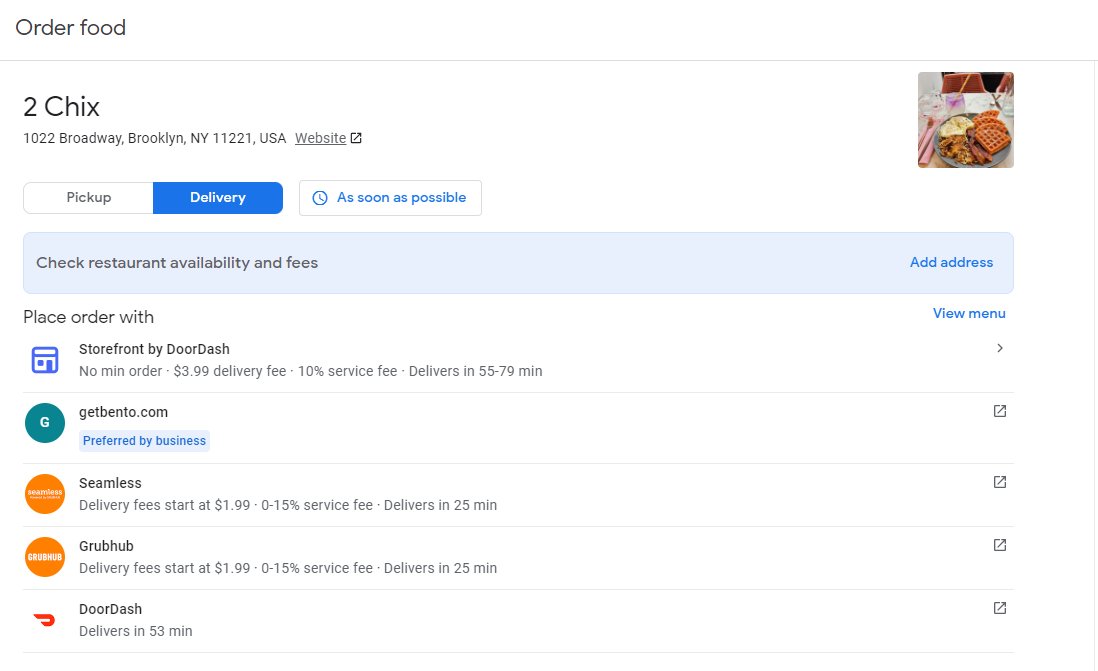Click the Seamless delivery fees details text
The height and width of the screenshot is (671, 1098).
288,505
